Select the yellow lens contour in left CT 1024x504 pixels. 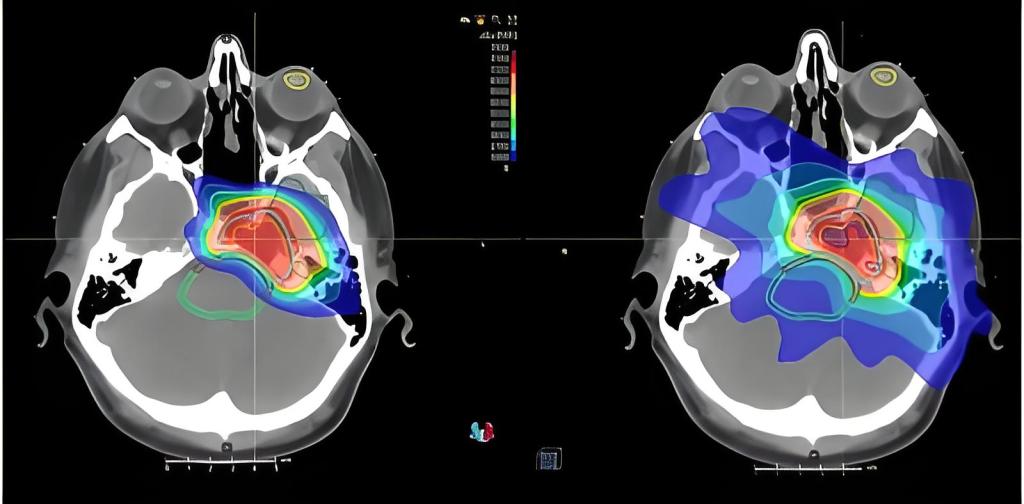pyautogui.click(x=296, y=79)
